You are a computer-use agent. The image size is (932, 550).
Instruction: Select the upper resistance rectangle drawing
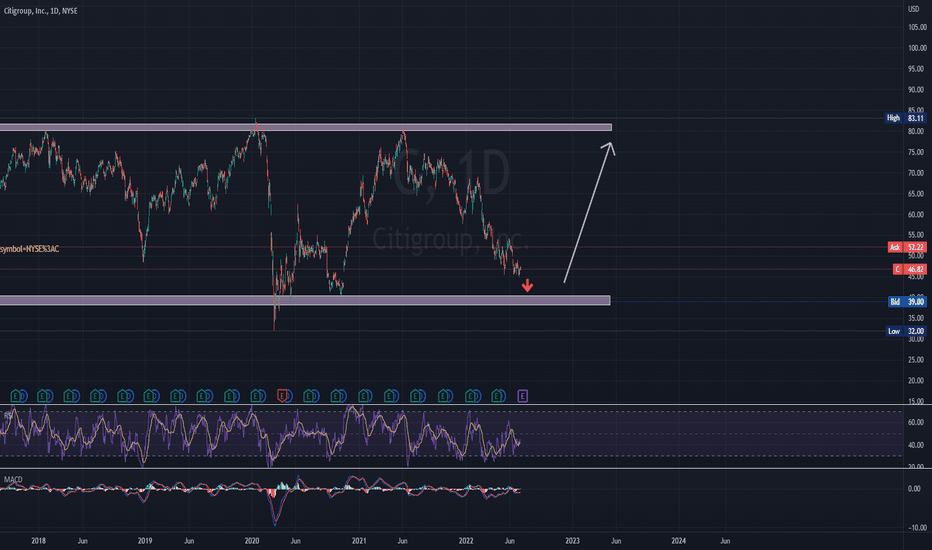tap(306, 127)
